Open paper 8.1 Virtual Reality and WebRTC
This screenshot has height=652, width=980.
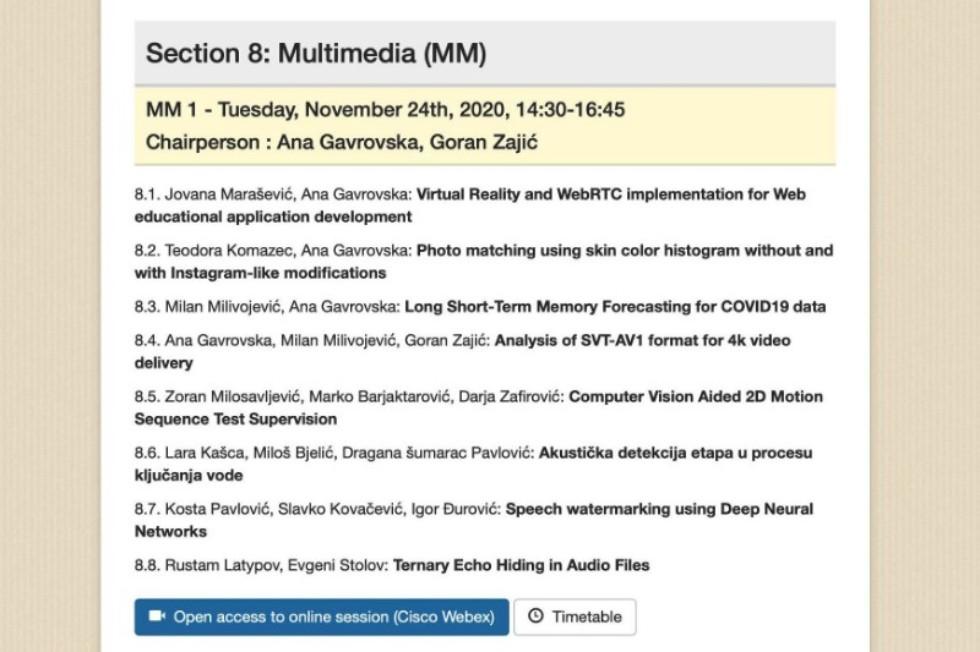(x=610, y=194)
